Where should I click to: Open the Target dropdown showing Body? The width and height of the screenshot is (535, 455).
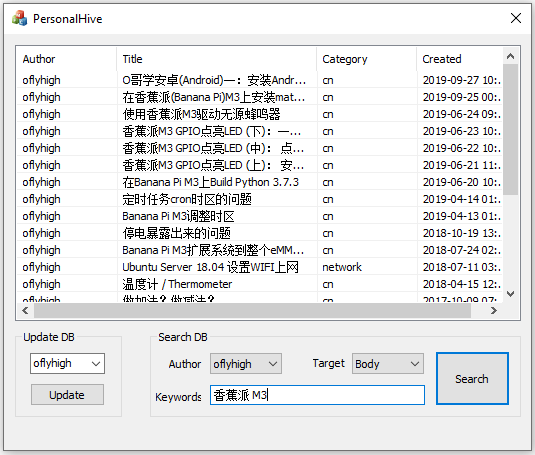pyautogui.click(x=388, y=364)
